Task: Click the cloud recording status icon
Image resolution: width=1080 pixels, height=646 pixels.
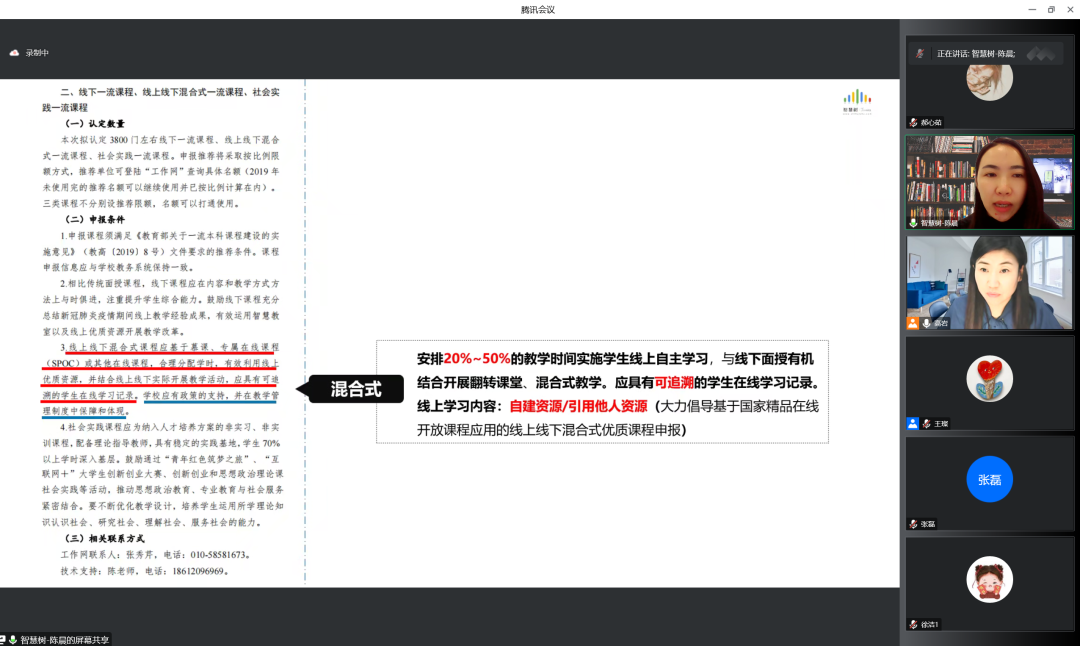Action: (x=15, y=53)
